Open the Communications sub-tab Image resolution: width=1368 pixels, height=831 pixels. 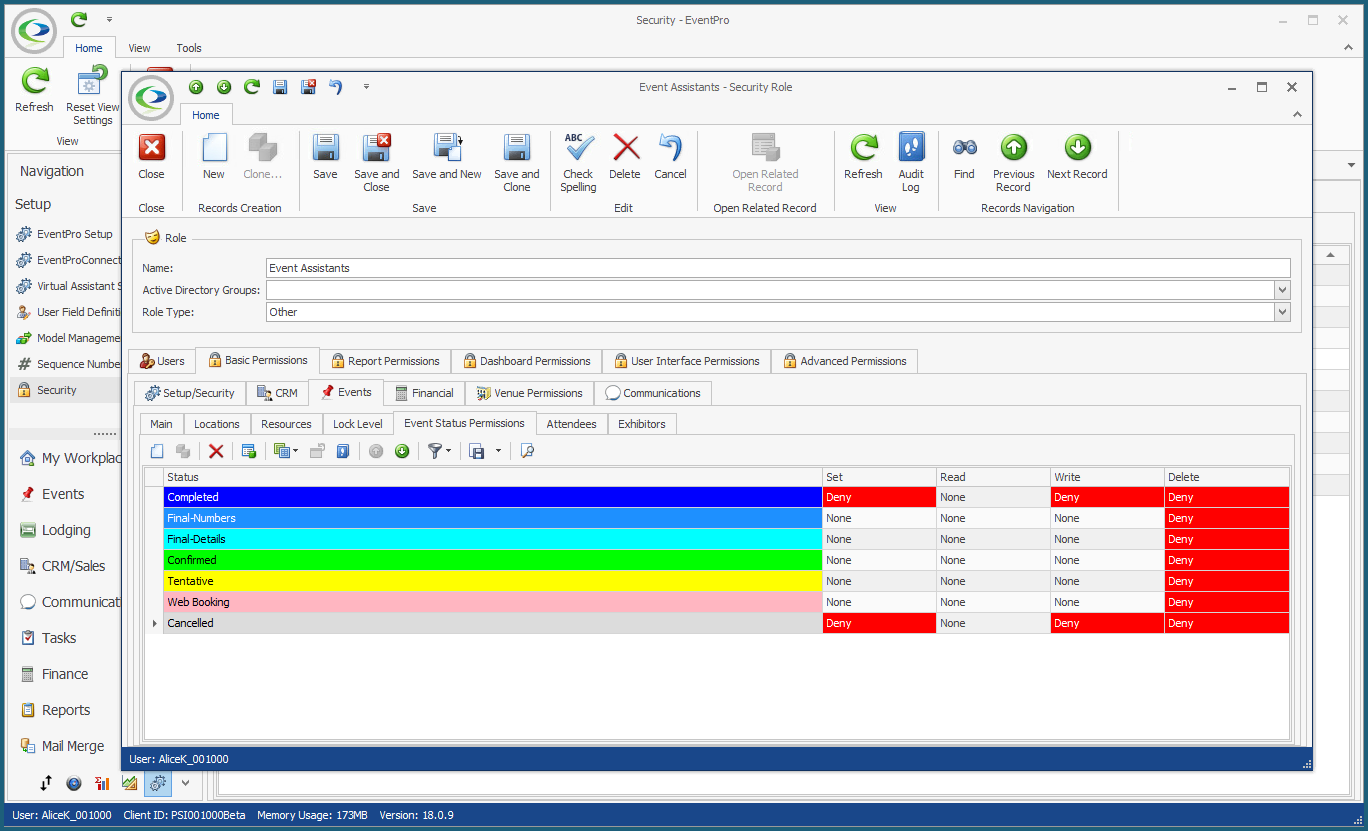coord(653,393)
